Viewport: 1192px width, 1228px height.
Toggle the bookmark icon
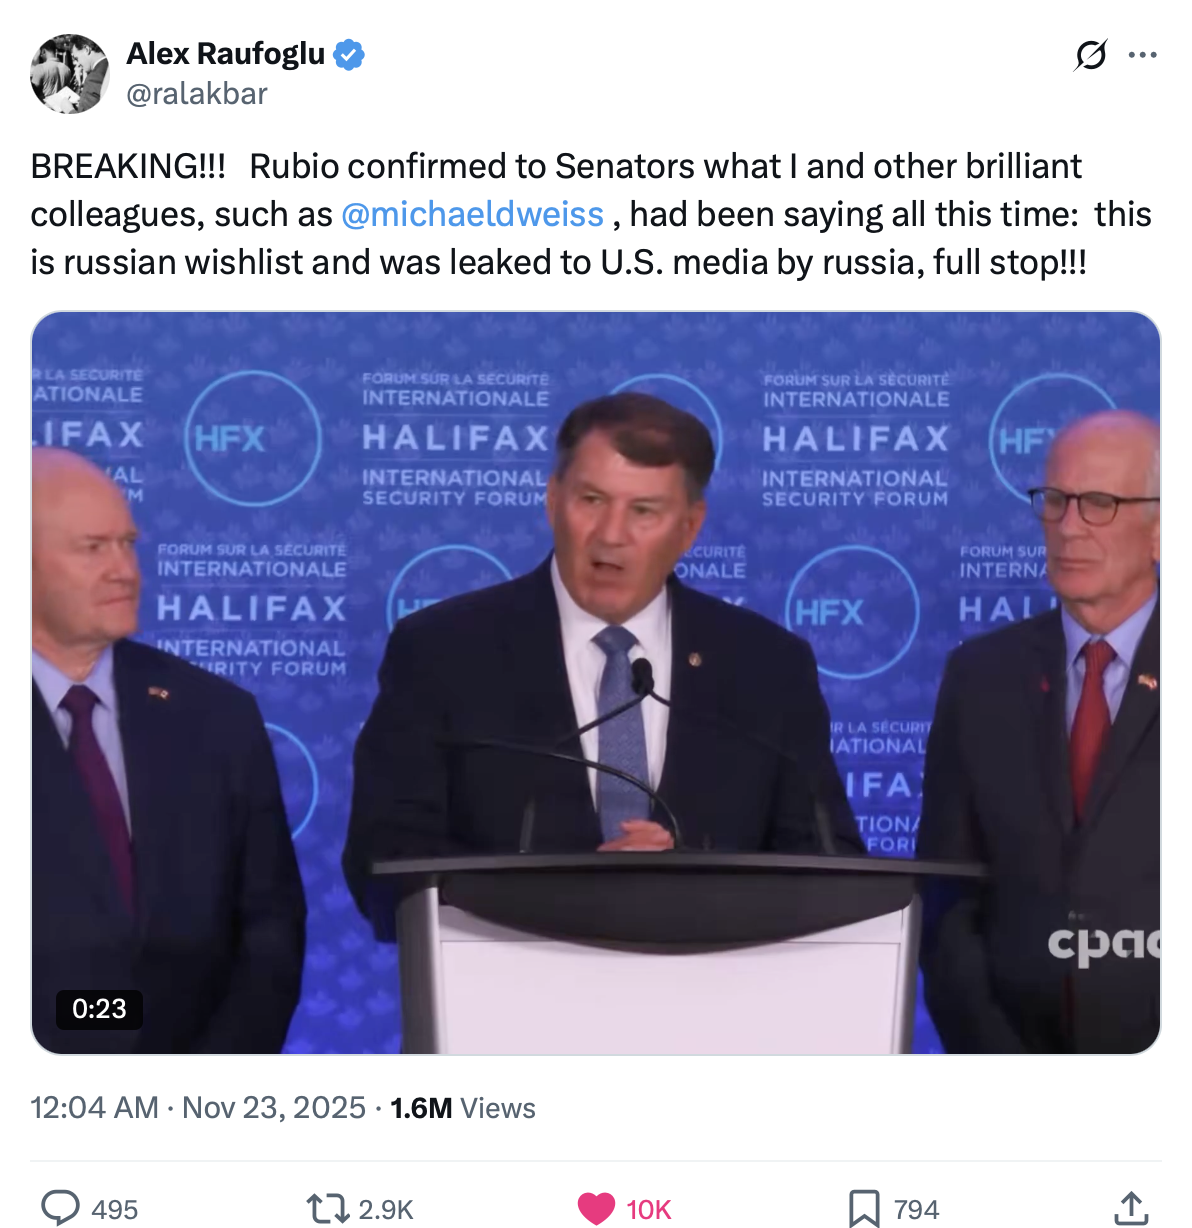[x=864, y=1209]
